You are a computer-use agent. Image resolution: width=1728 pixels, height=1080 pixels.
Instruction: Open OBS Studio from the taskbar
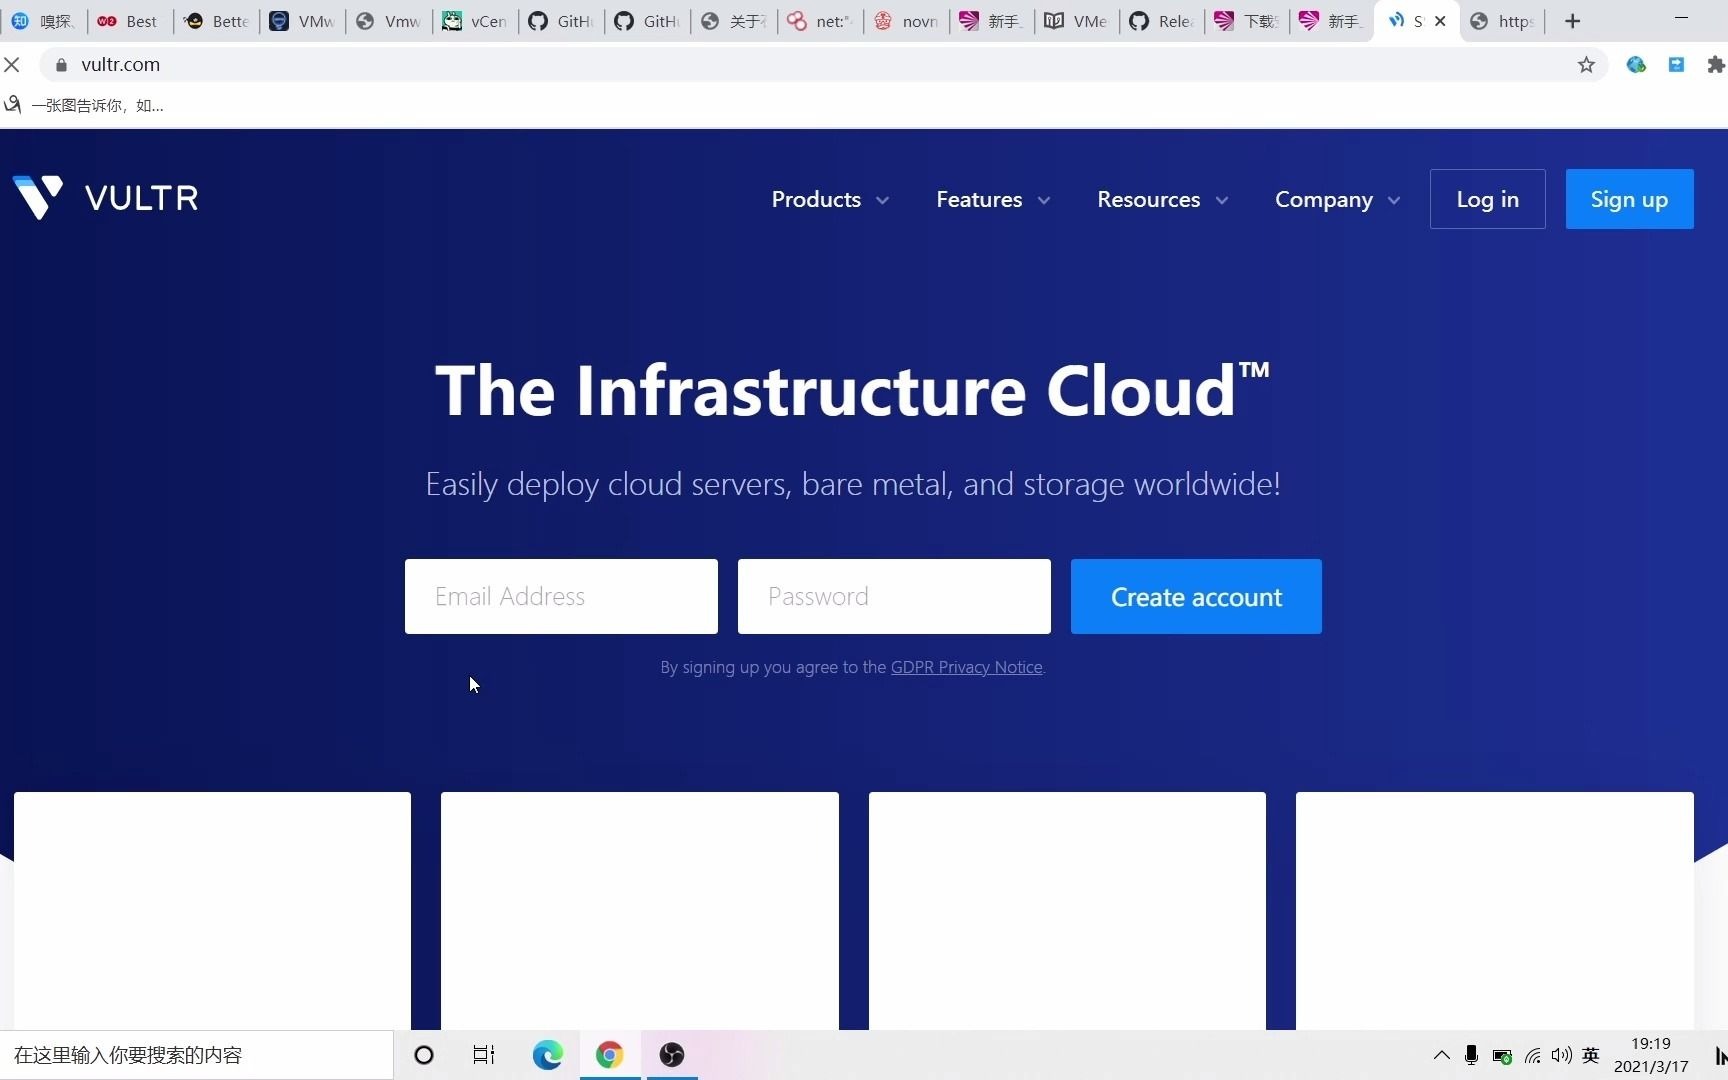point(672,1055)
